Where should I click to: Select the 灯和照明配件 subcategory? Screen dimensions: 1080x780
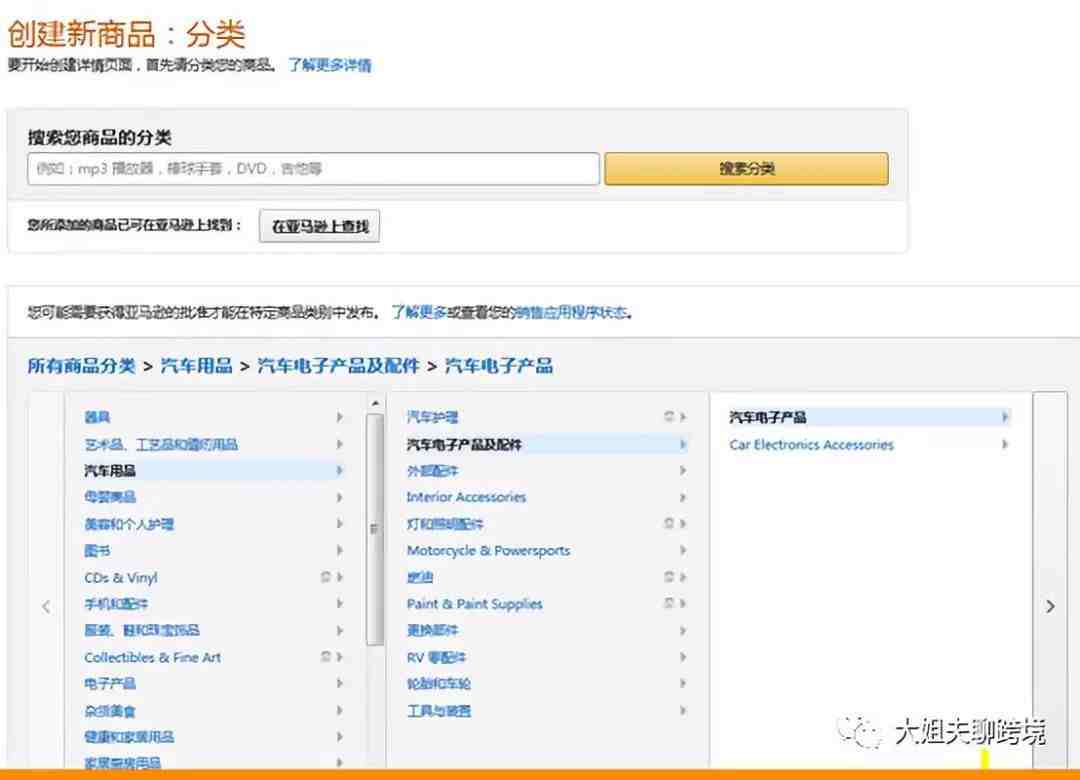click(445, 524)
